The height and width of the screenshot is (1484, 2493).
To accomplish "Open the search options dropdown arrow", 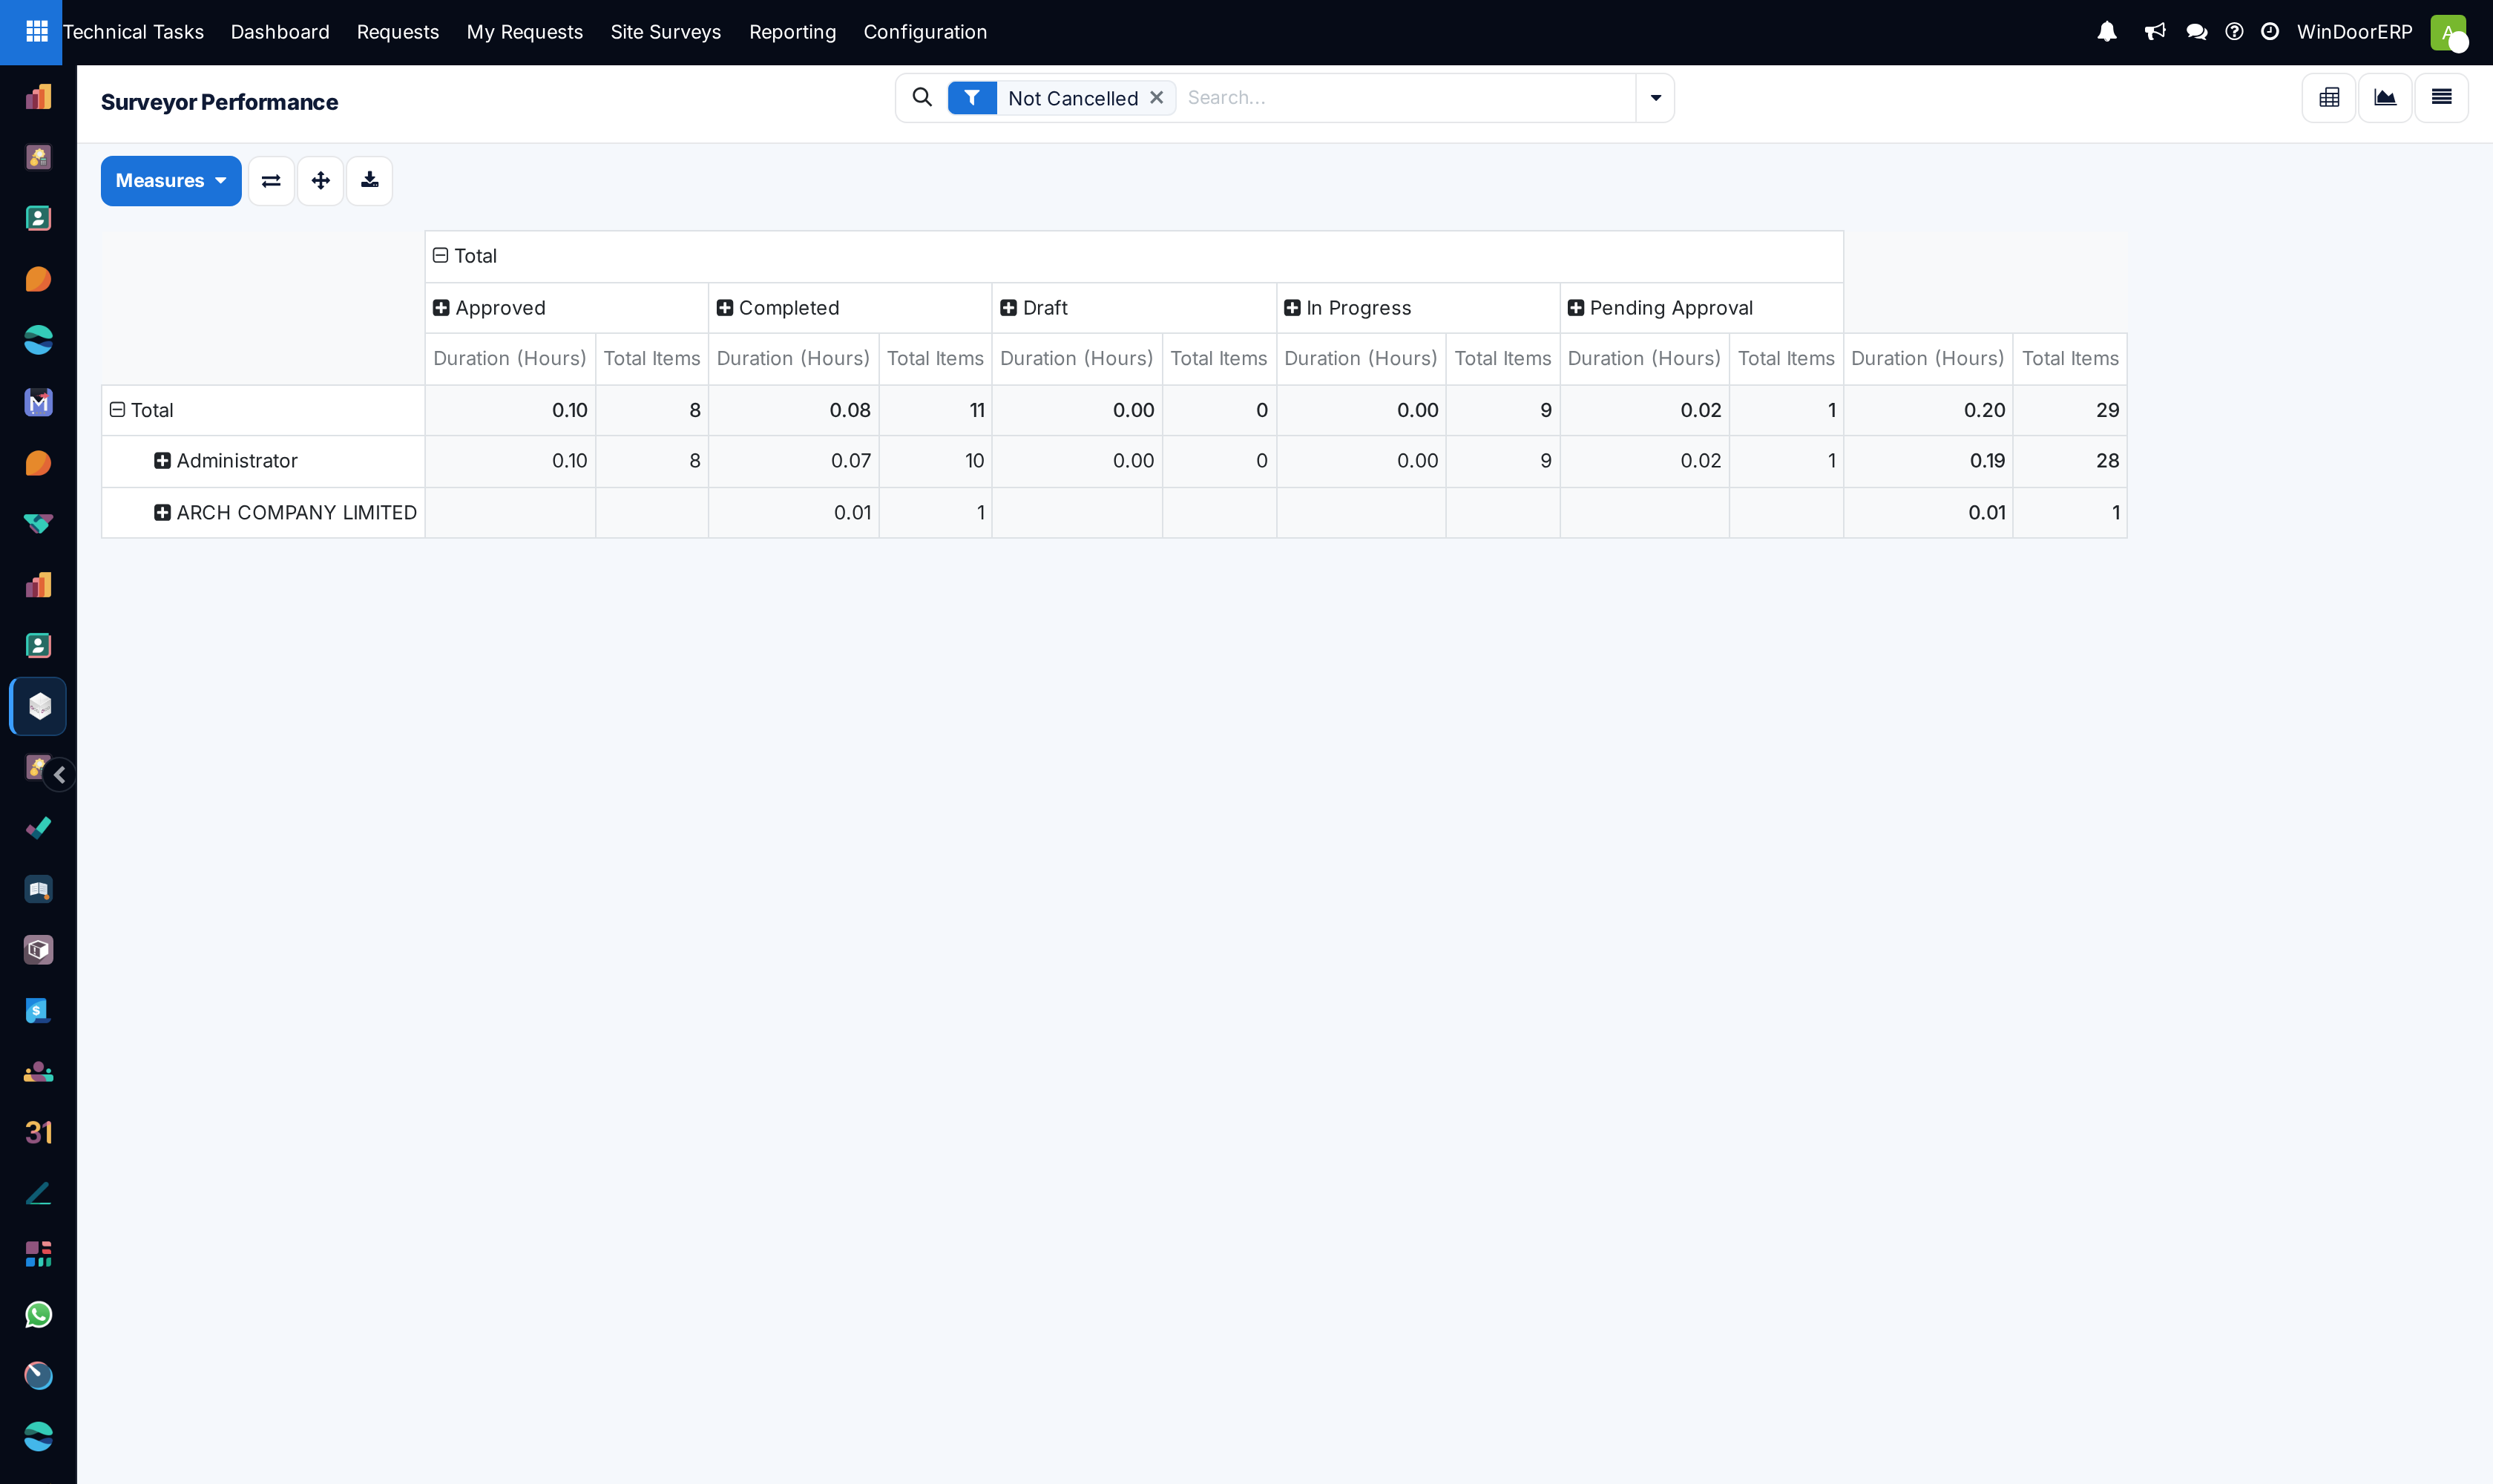I will point(1655,98).
